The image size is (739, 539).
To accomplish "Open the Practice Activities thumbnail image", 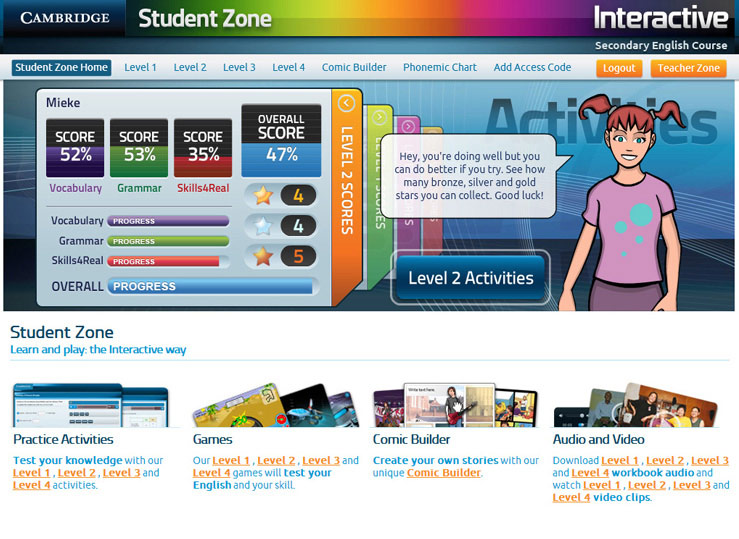I will pyautogui.click(x=91, y=405).
